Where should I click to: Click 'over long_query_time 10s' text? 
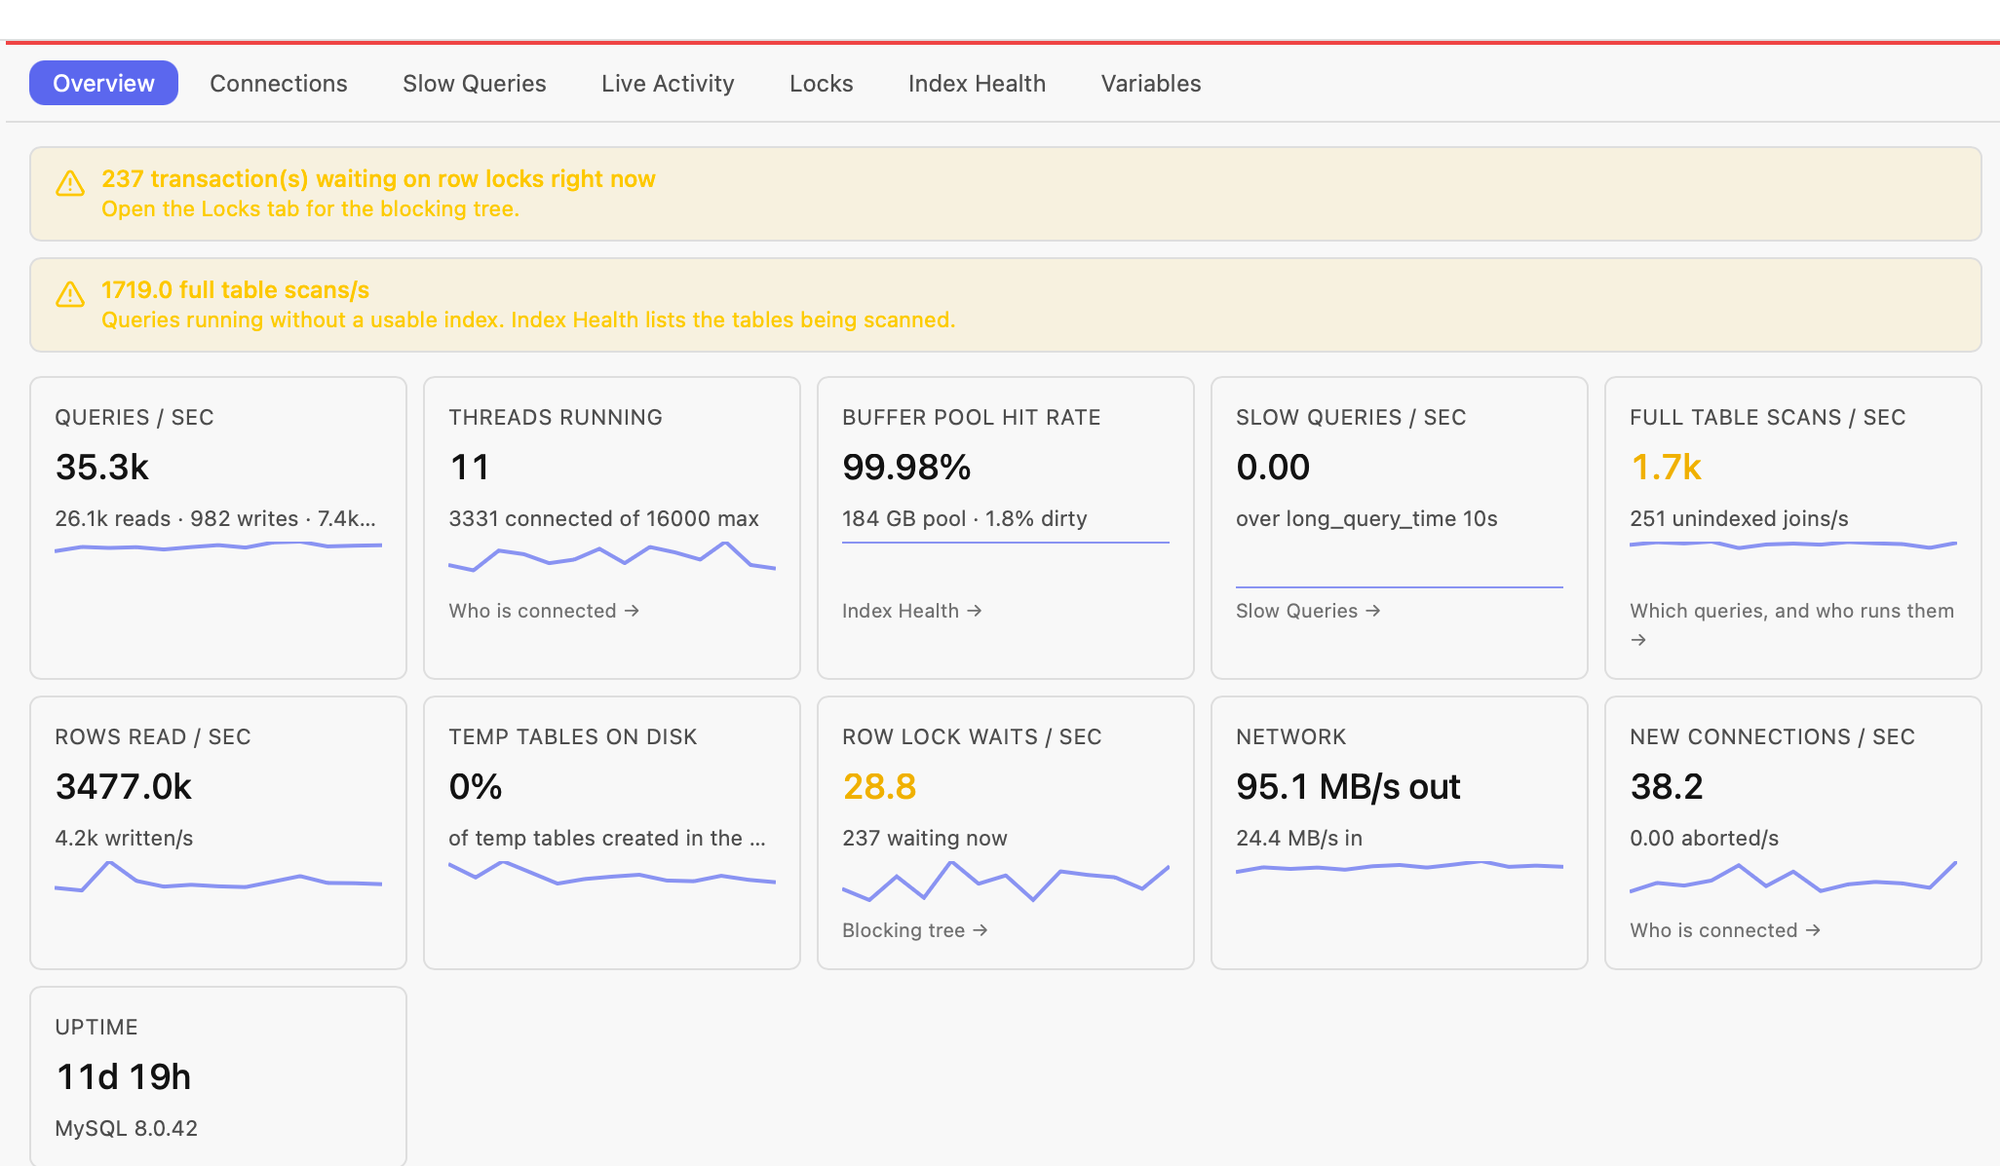(x=1366, y=518)
